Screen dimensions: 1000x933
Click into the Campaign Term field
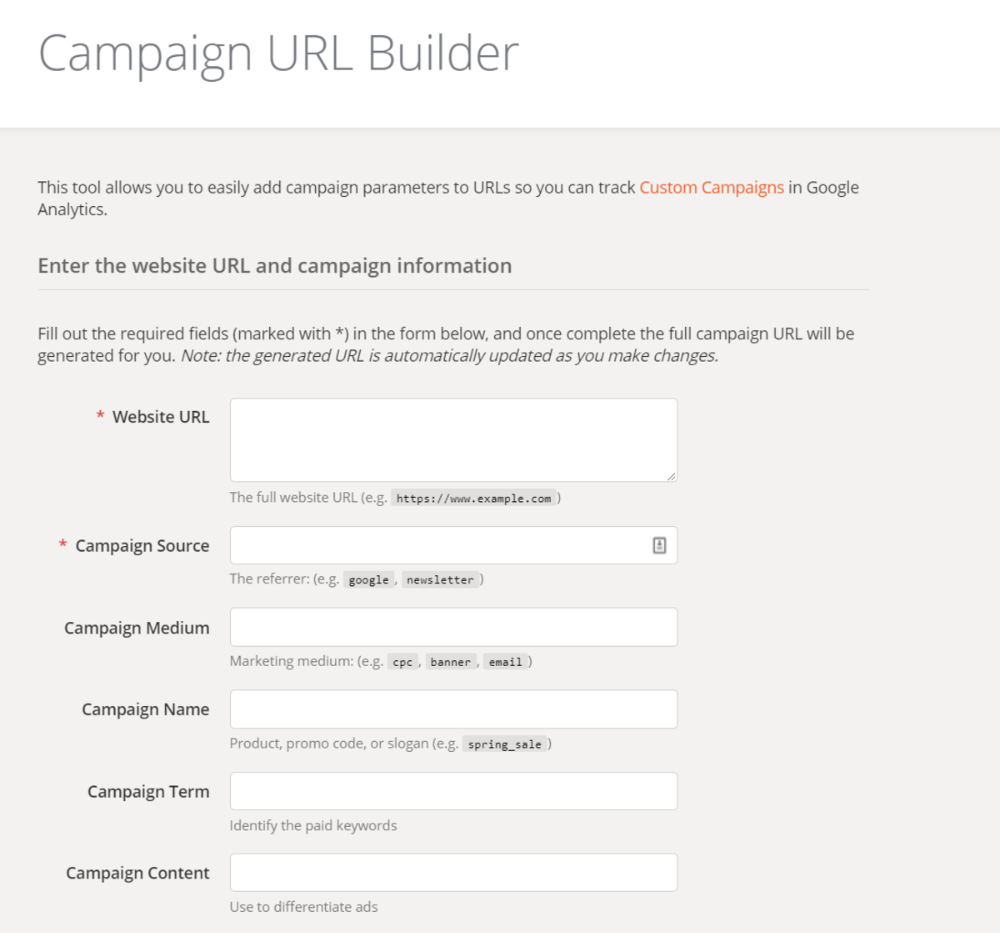pyautogui.click(x=453, y=791)
